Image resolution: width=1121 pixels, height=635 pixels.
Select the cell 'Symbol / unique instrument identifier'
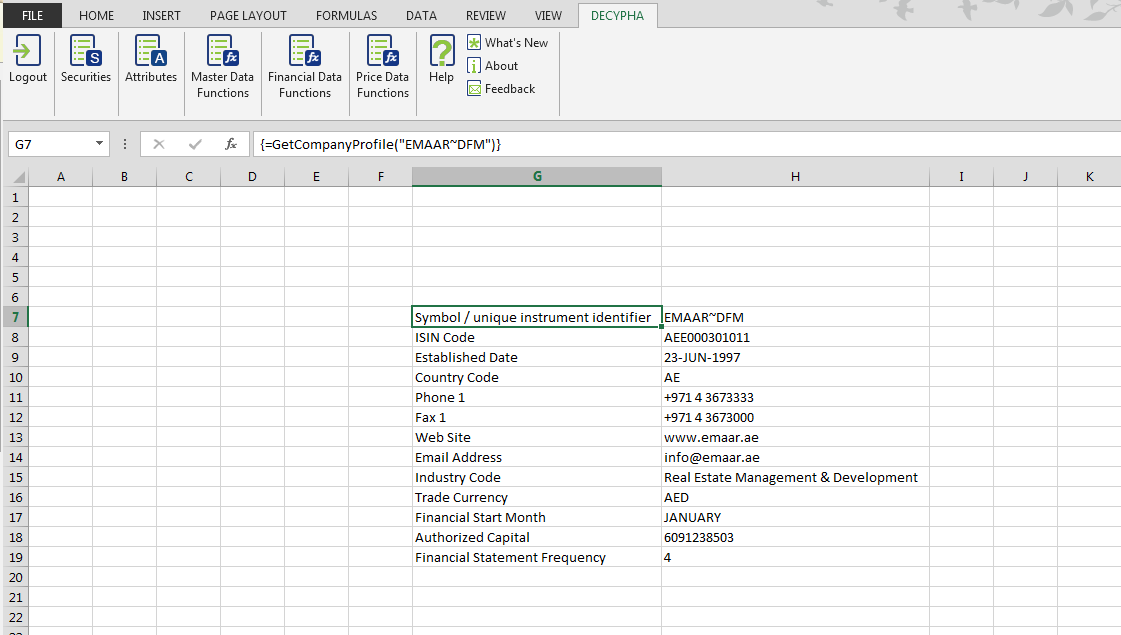537,318
